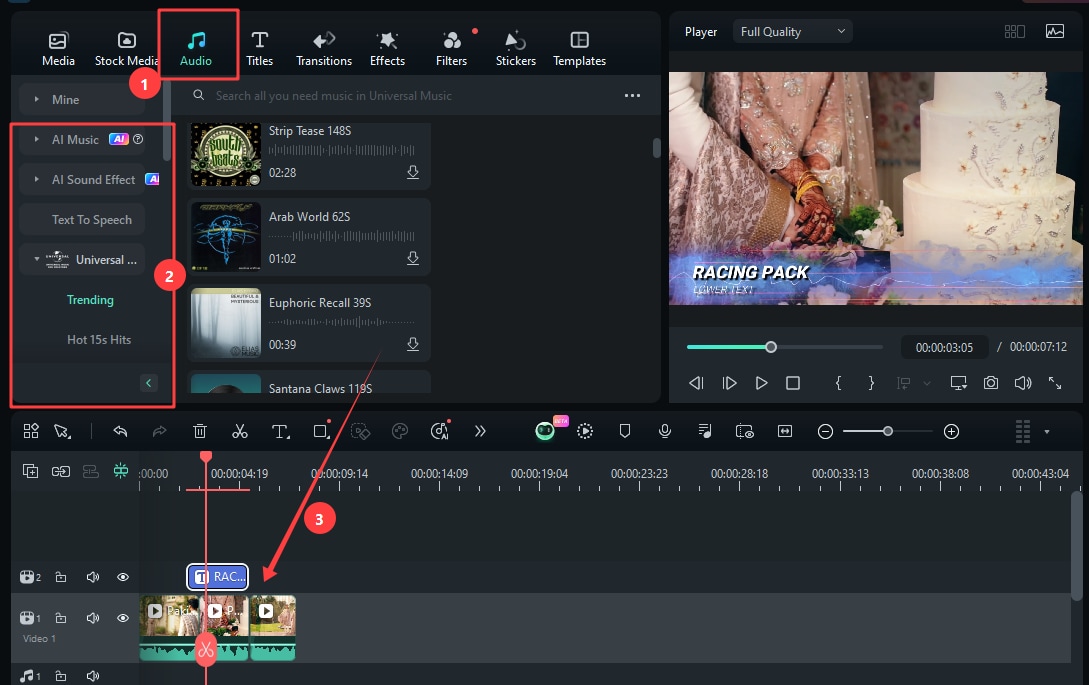Open the player scopes icon
This screenshot has height=685, width=1089.
[1055, 31]
